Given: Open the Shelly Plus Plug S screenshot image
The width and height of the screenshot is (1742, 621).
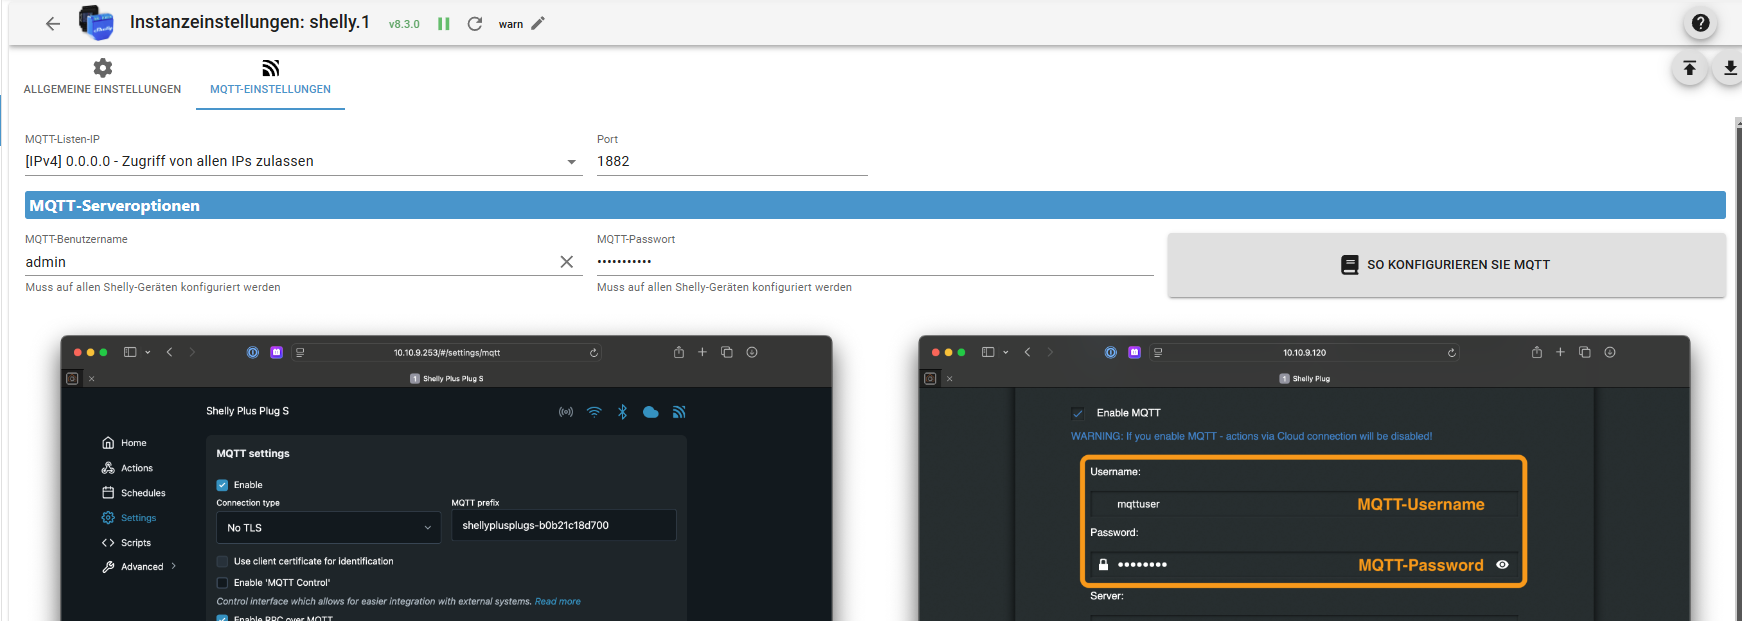Looking at the screenshot, I should pos(446,478).
